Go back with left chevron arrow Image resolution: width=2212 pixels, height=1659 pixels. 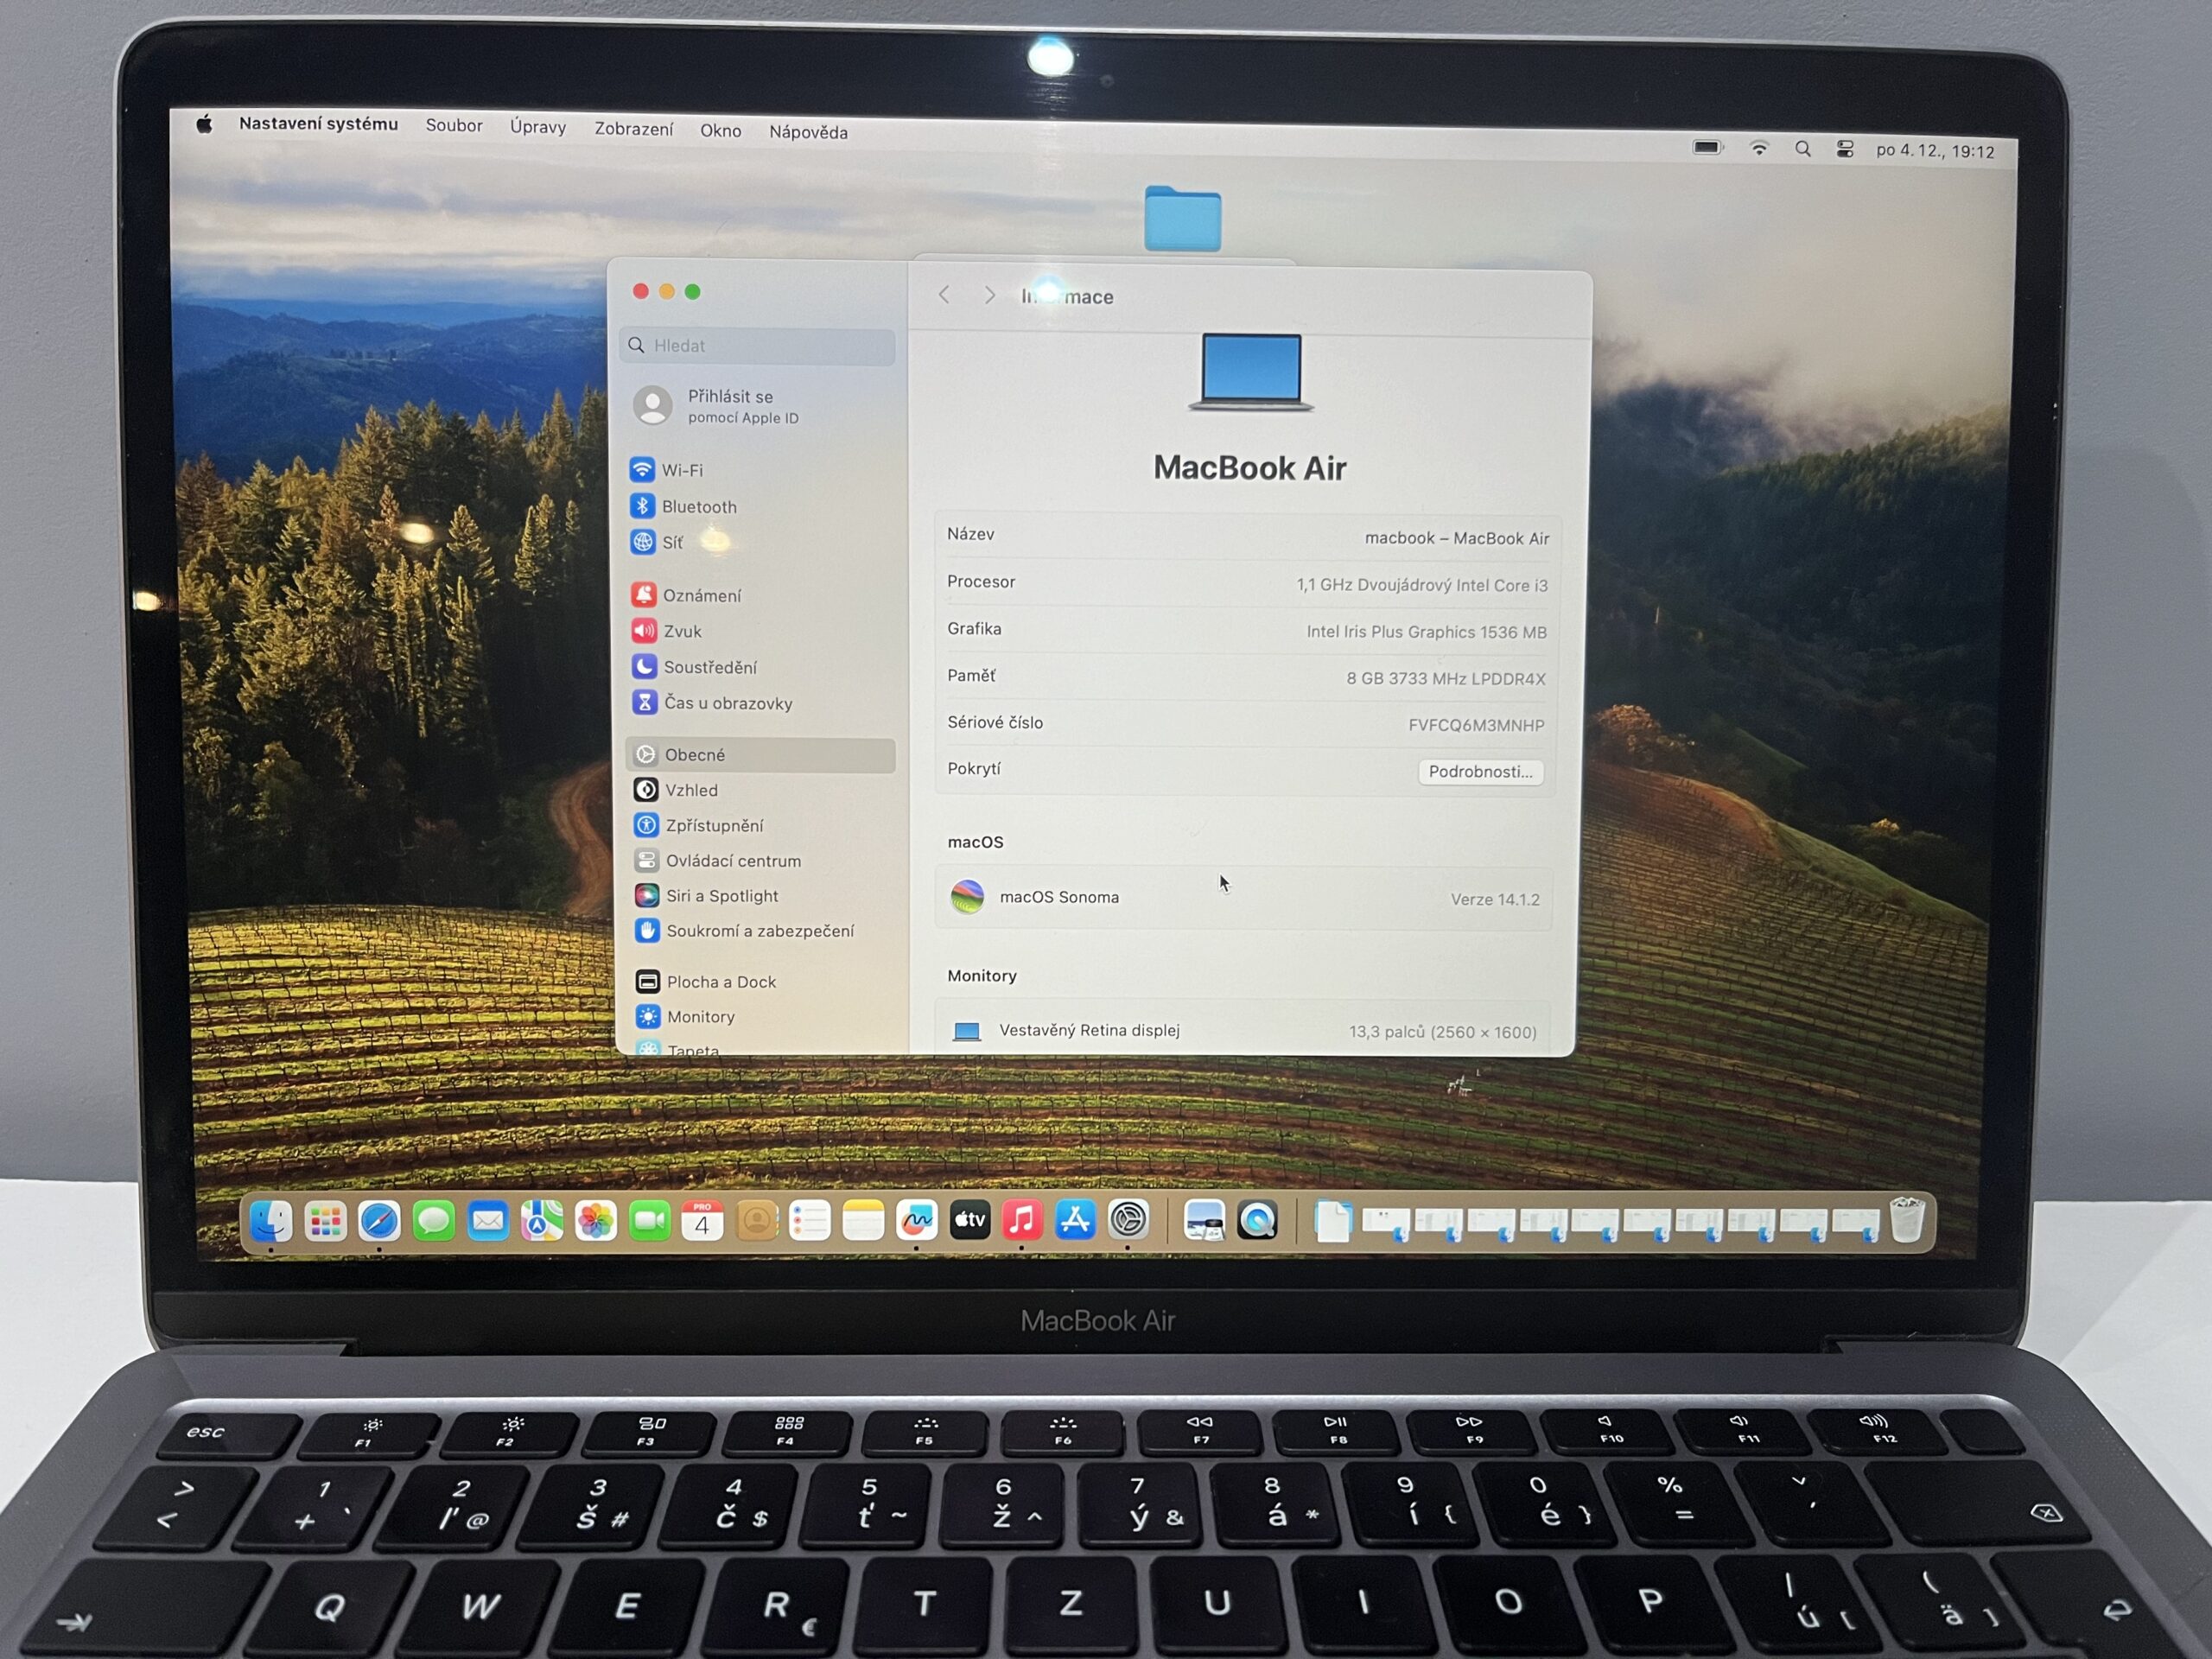(x=944, y=295)
